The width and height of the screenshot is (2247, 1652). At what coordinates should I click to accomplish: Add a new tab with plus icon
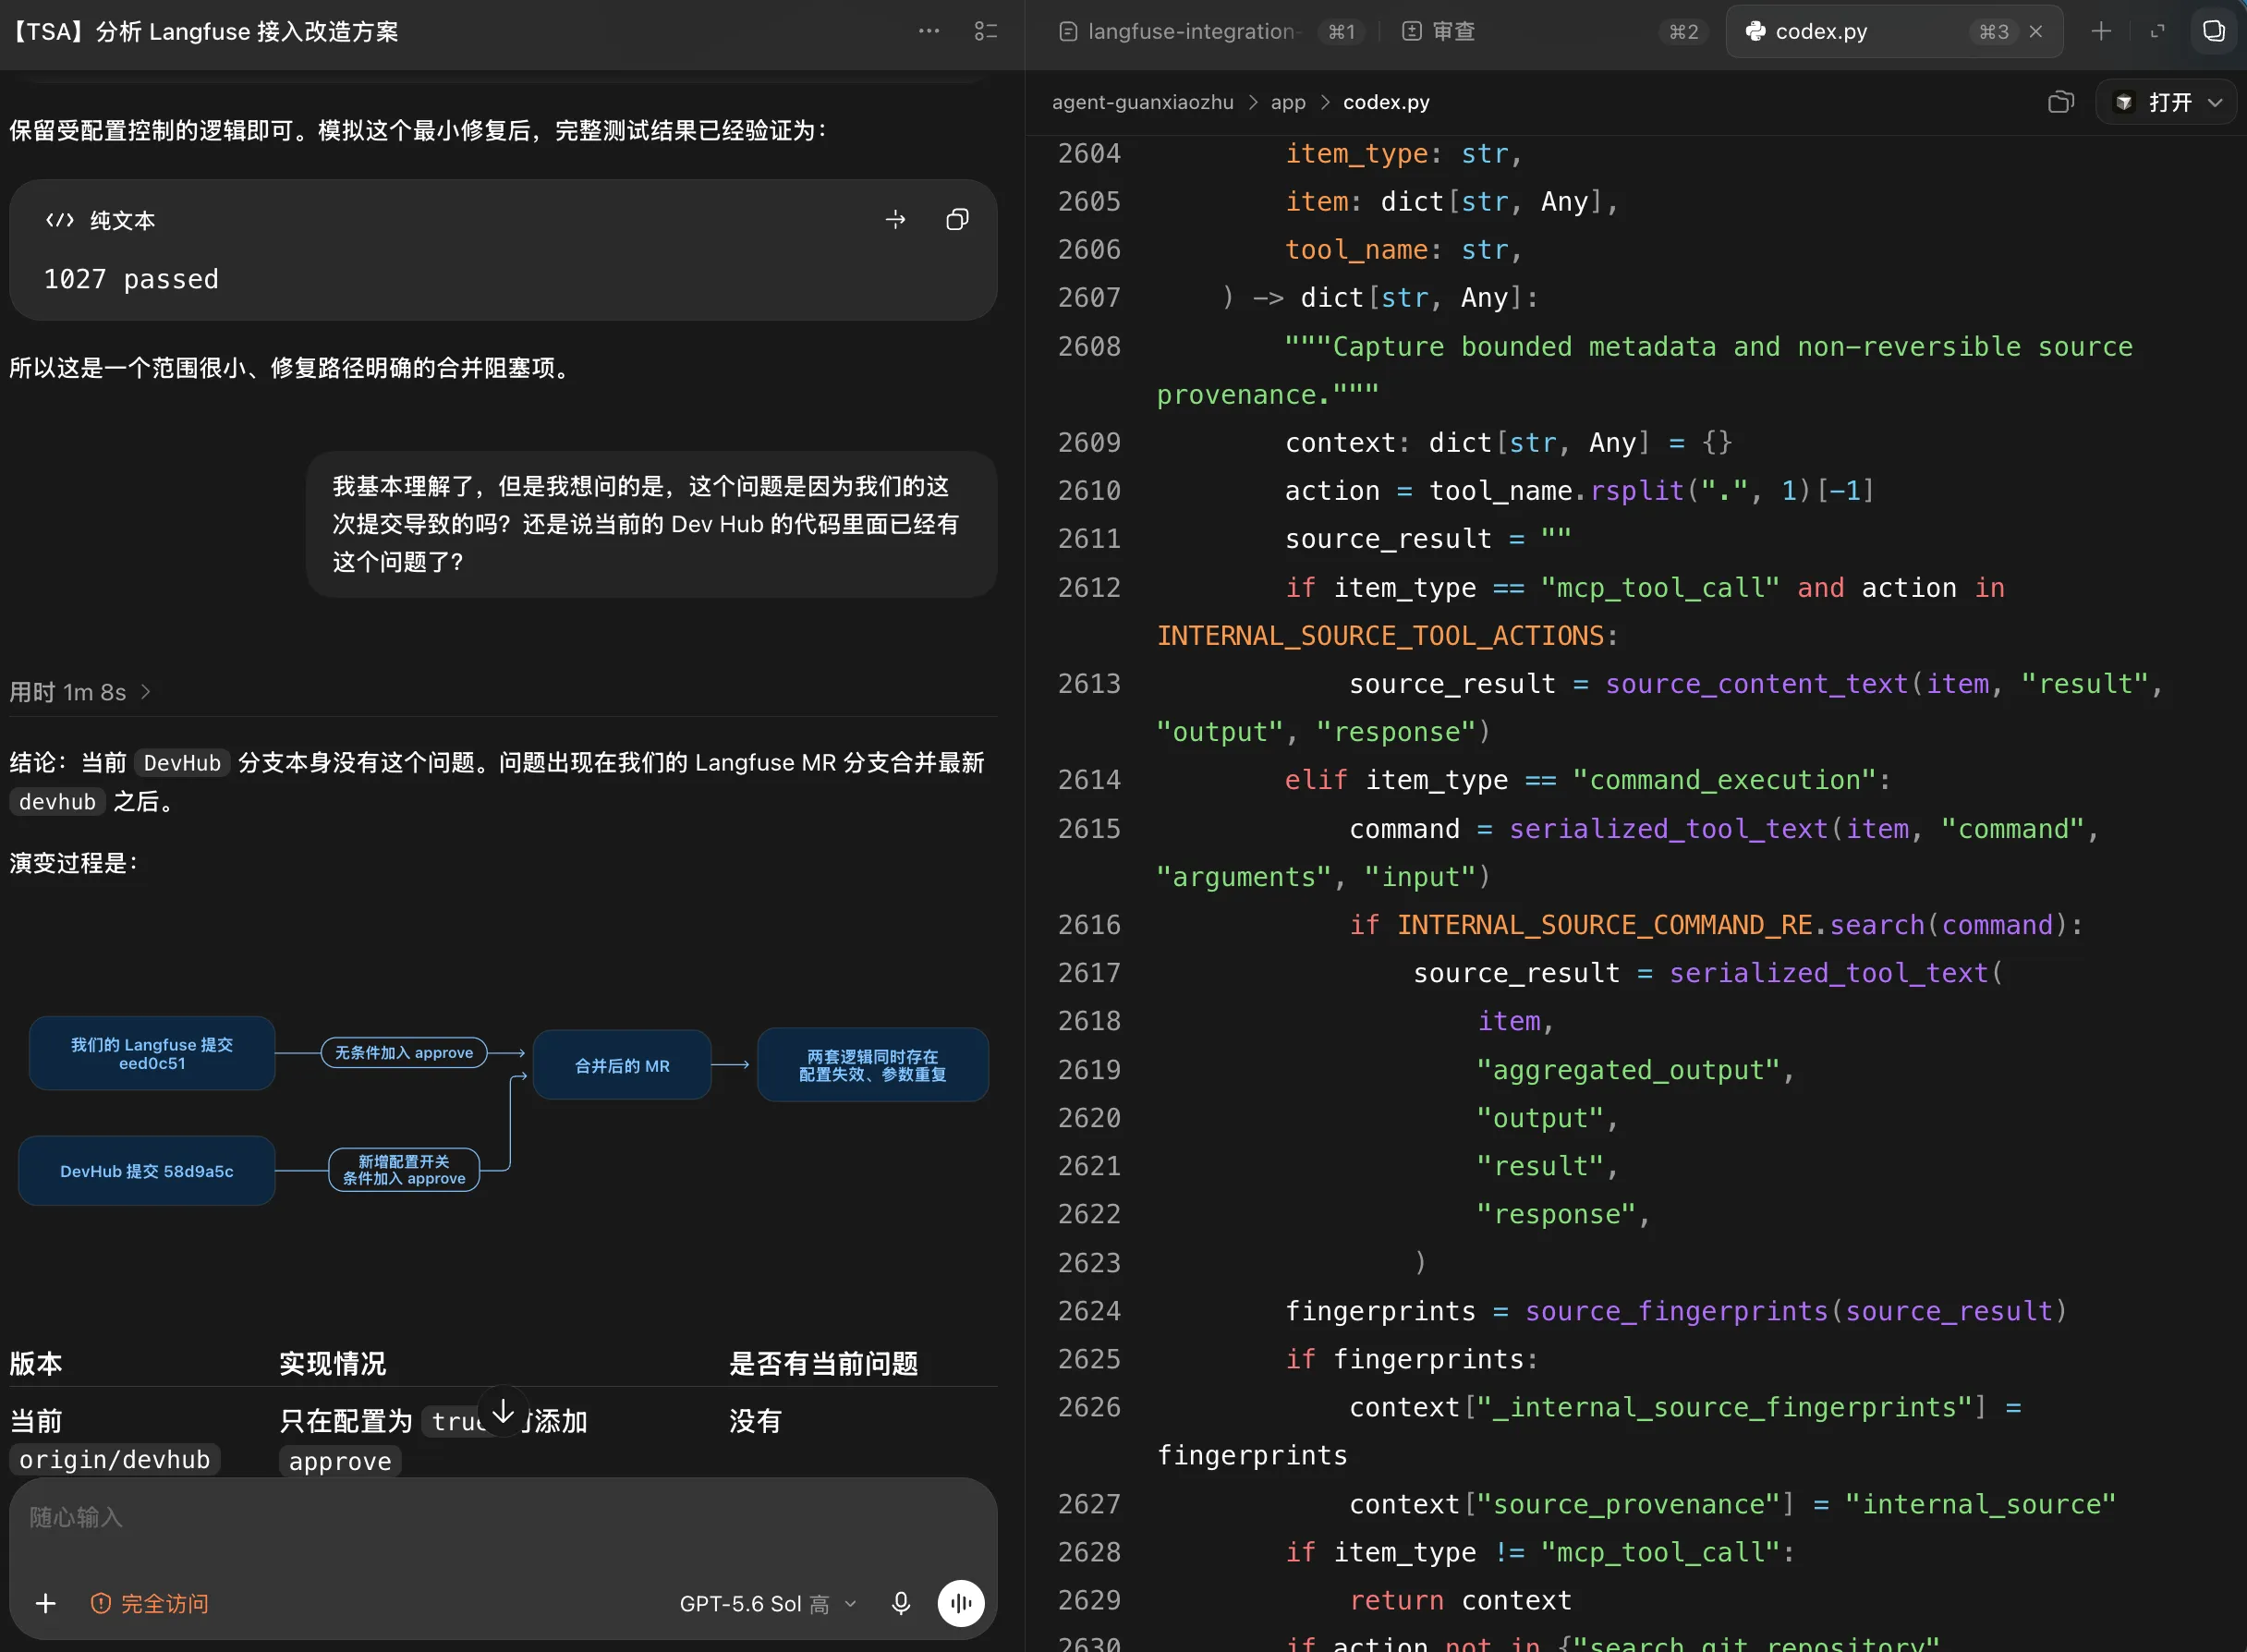[2101, 31]
